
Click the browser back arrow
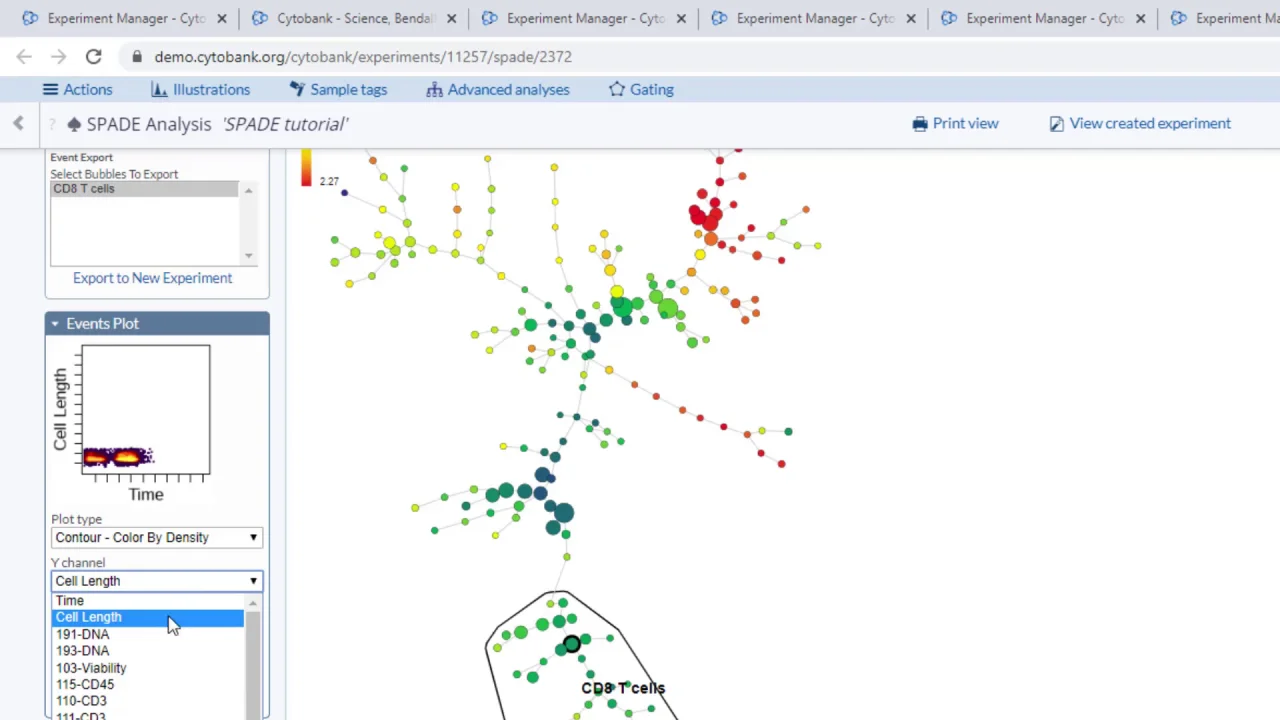[x=24, y=57]
